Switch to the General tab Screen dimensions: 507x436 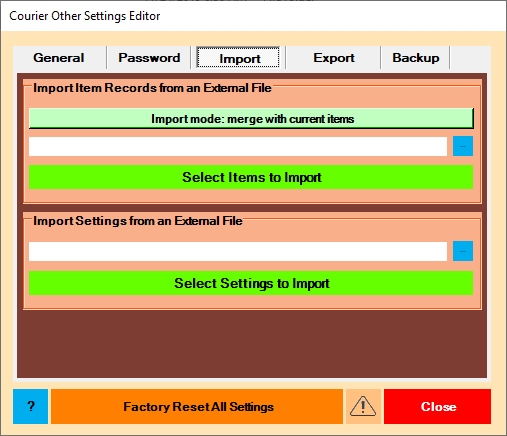click(x=59, y=58)
